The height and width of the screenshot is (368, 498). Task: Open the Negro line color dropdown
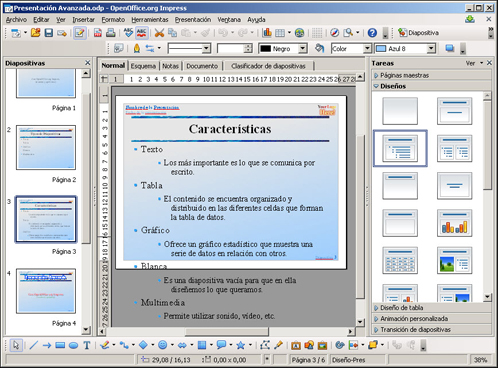(303, 49)
